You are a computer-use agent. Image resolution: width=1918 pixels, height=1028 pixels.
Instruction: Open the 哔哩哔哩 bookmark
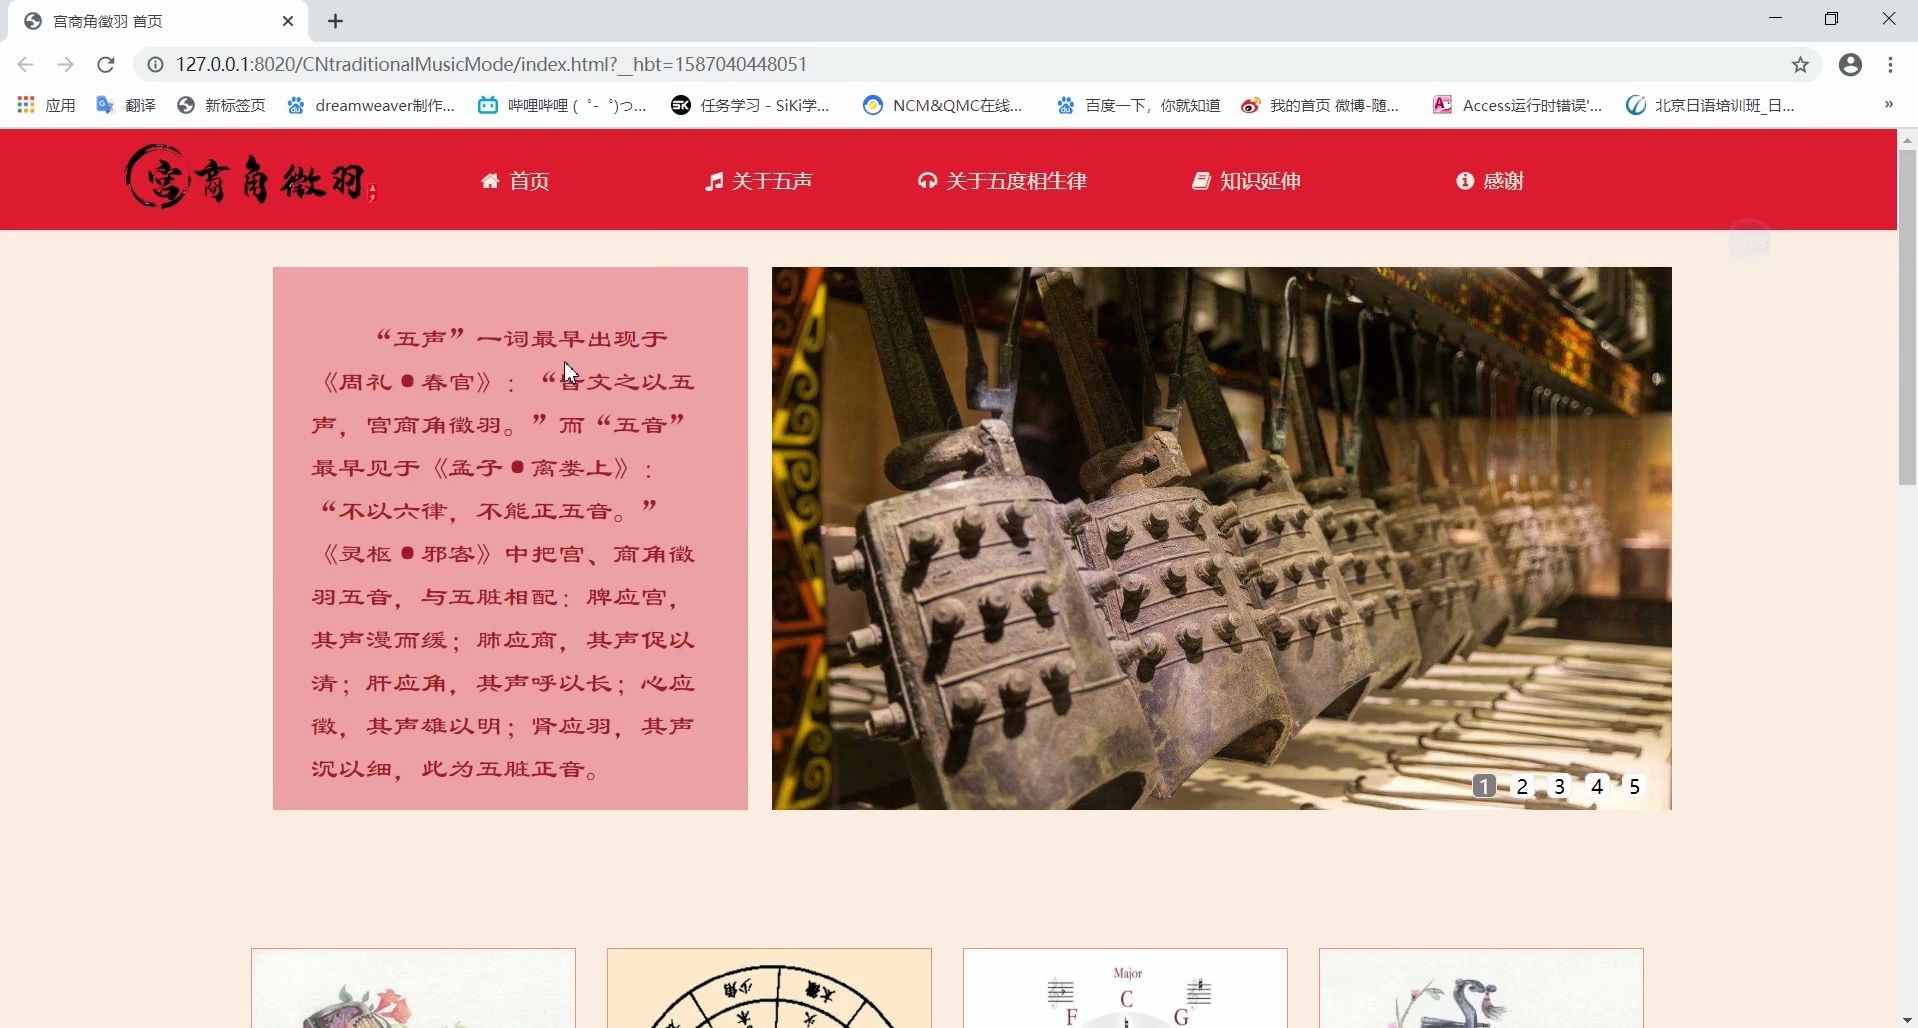(x=562, y=105)
